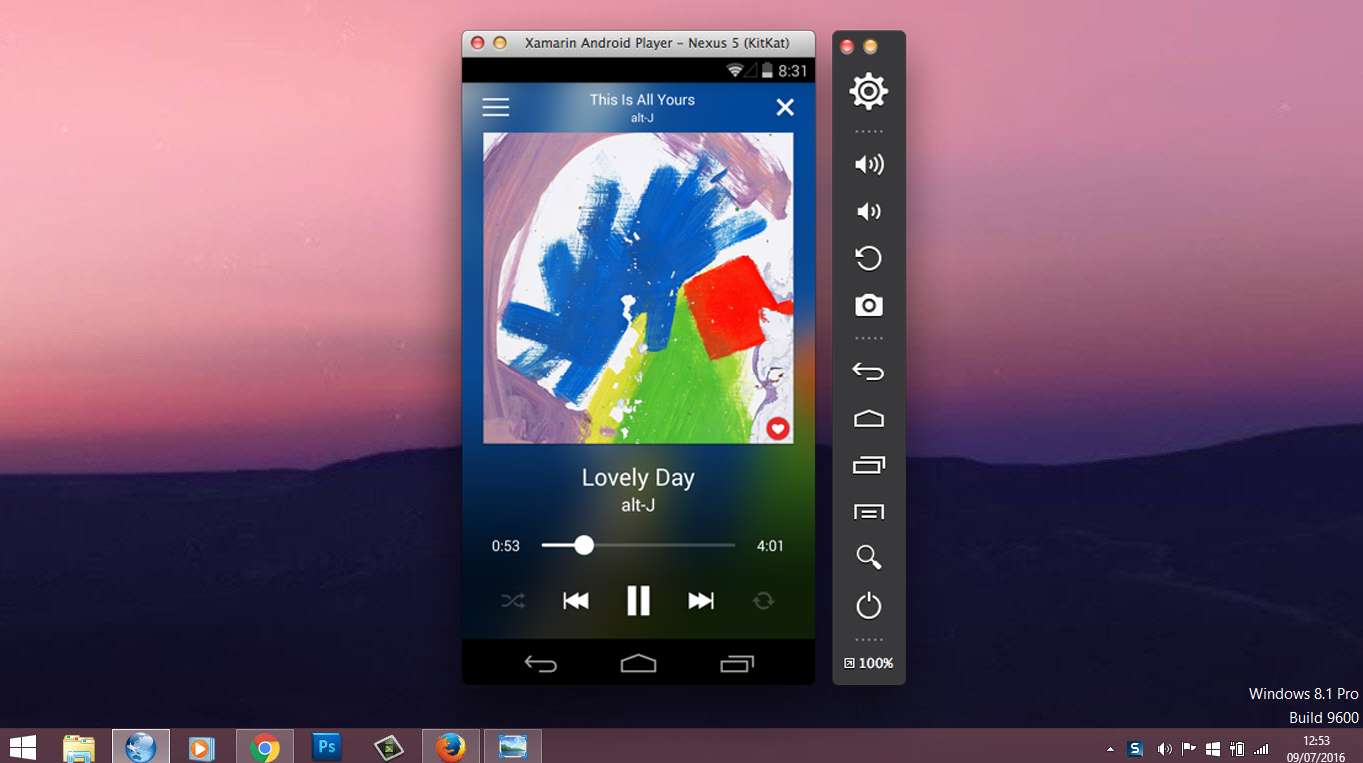Rotate the emulator device screen
This screenshot has width=1363, height=763.
pyautogui.click(x=868, y=259)
